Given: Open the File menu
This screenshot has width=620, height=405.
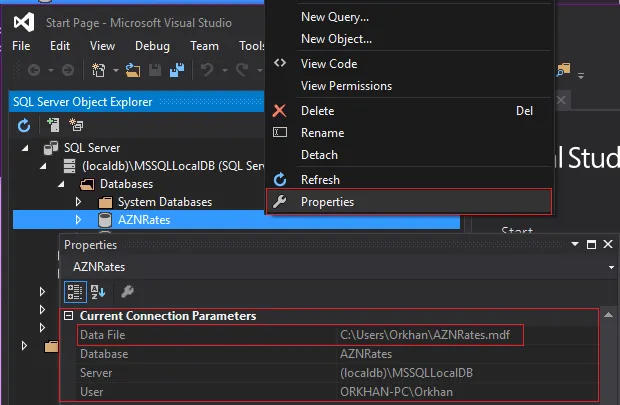Looking at the screenshot, I should pos(21,46).
